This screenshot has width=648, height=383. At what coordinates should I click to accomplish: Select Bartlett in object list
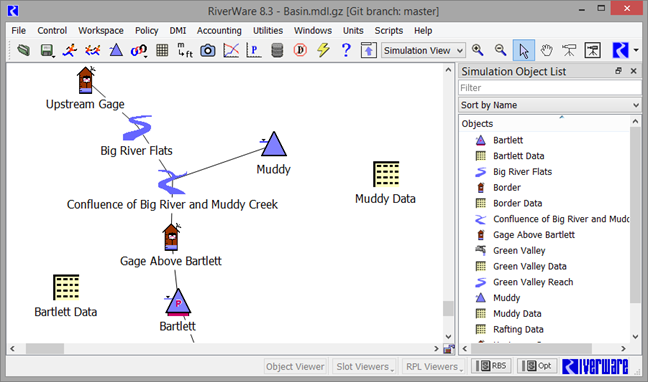click(x=508, y=140)
